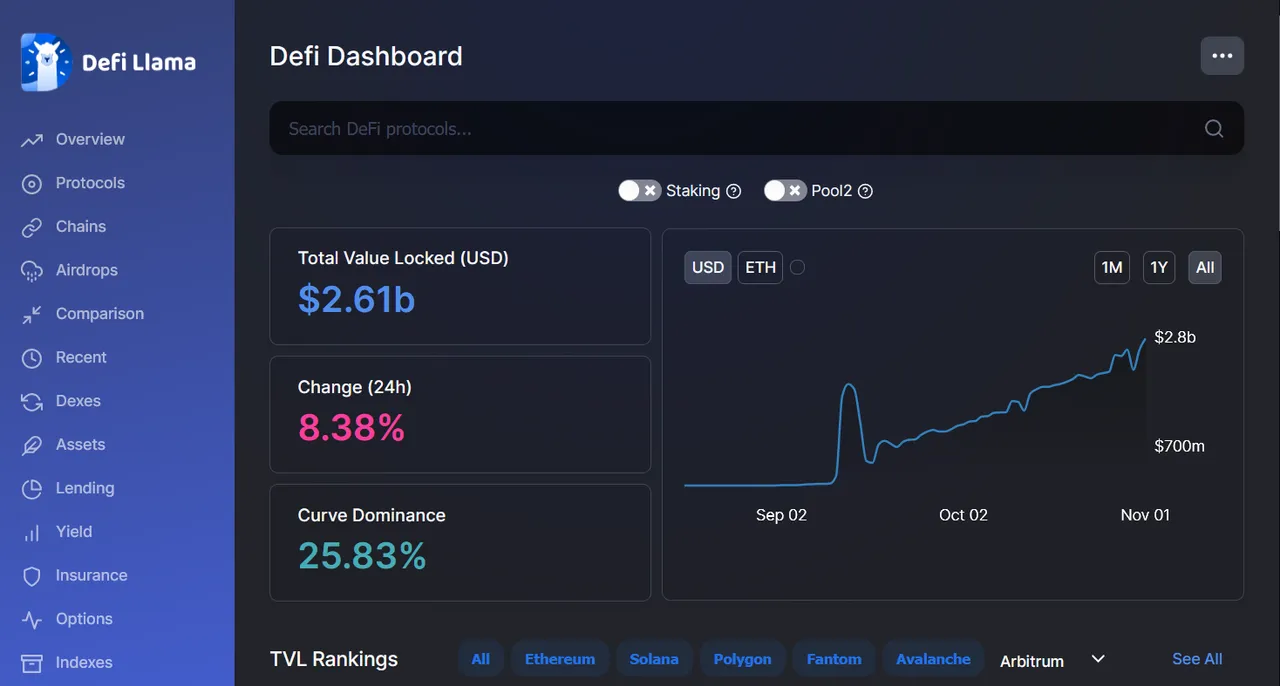Click the search magnifier icon
Screen dimensions: 1280x686
1214,128
